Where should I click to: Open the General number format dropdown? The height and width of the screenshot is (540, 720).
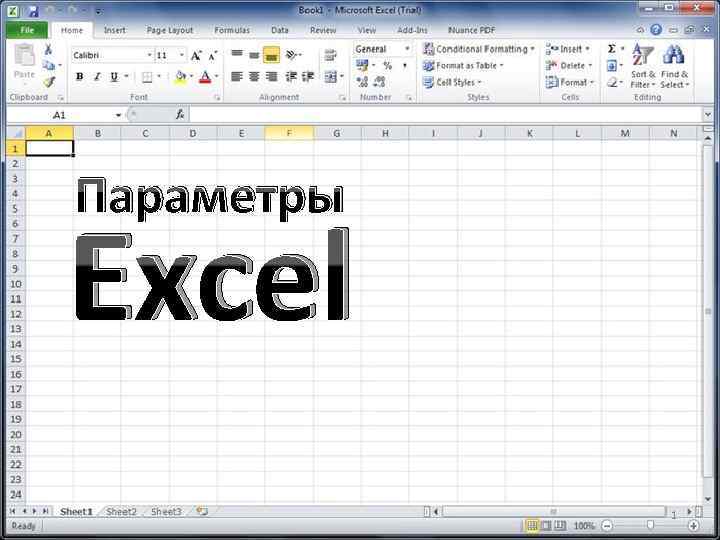[x=407, y=49]
